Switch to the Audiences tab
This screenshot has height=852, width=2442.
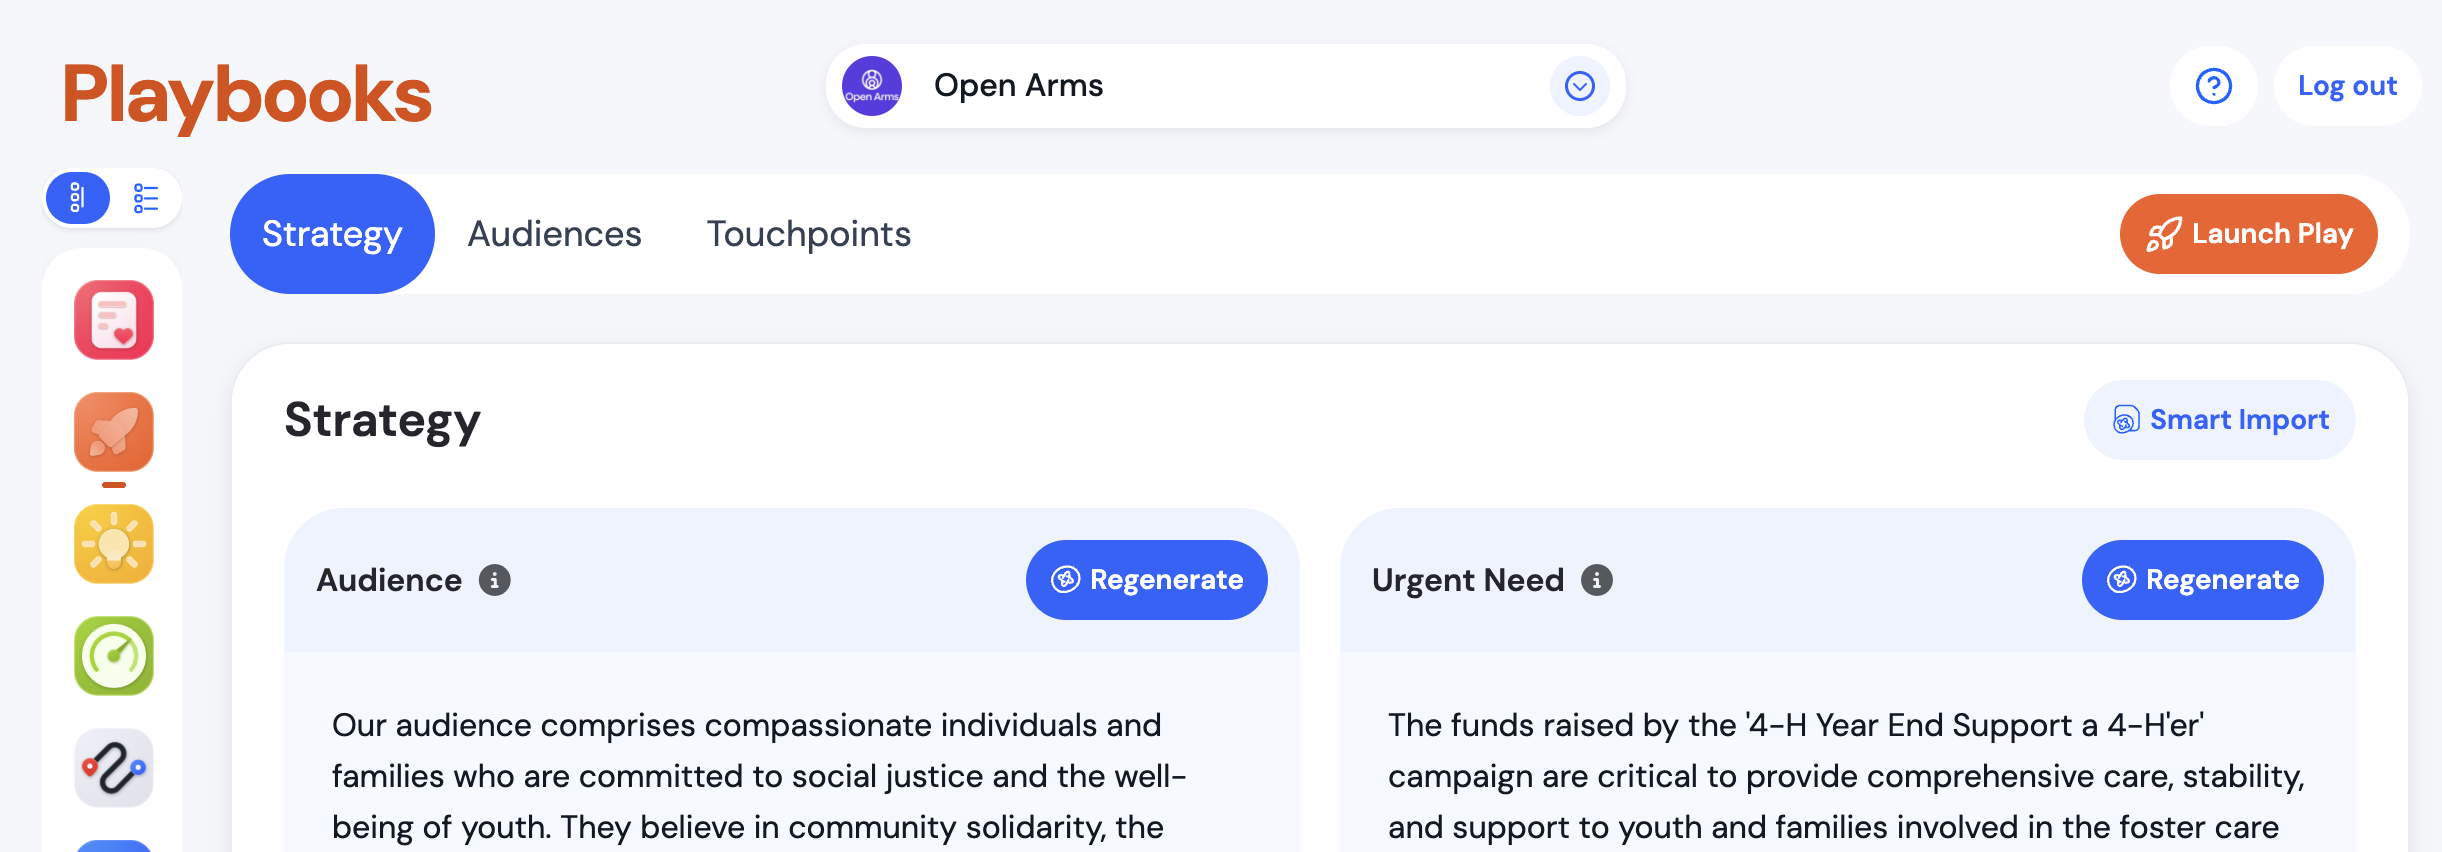point(554,234)
